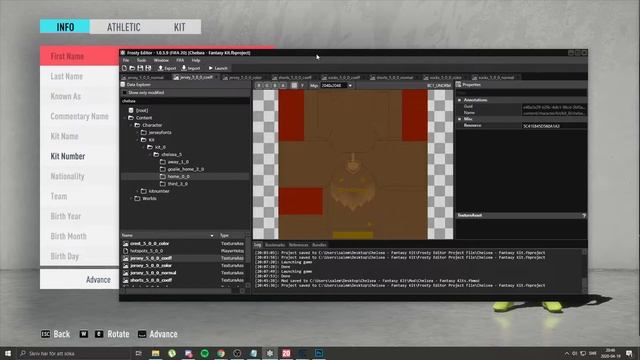Collapse the kit_0 folder expander
Image resolution: width=640 pixels, height=360 pixels.
pyautogui.click(x=144, y=147)
